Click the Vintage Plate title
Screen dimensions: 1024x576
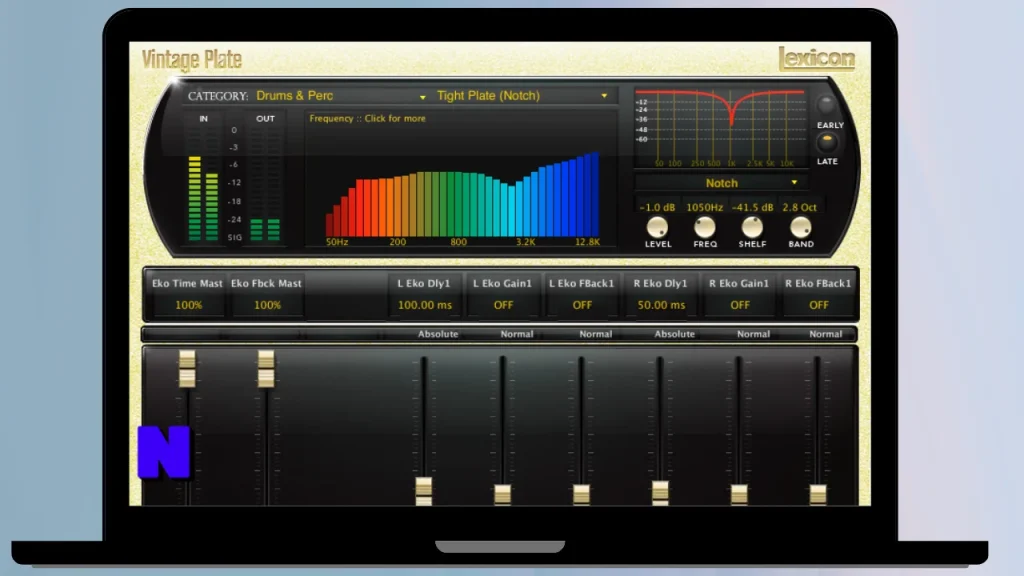click(191, 59)
